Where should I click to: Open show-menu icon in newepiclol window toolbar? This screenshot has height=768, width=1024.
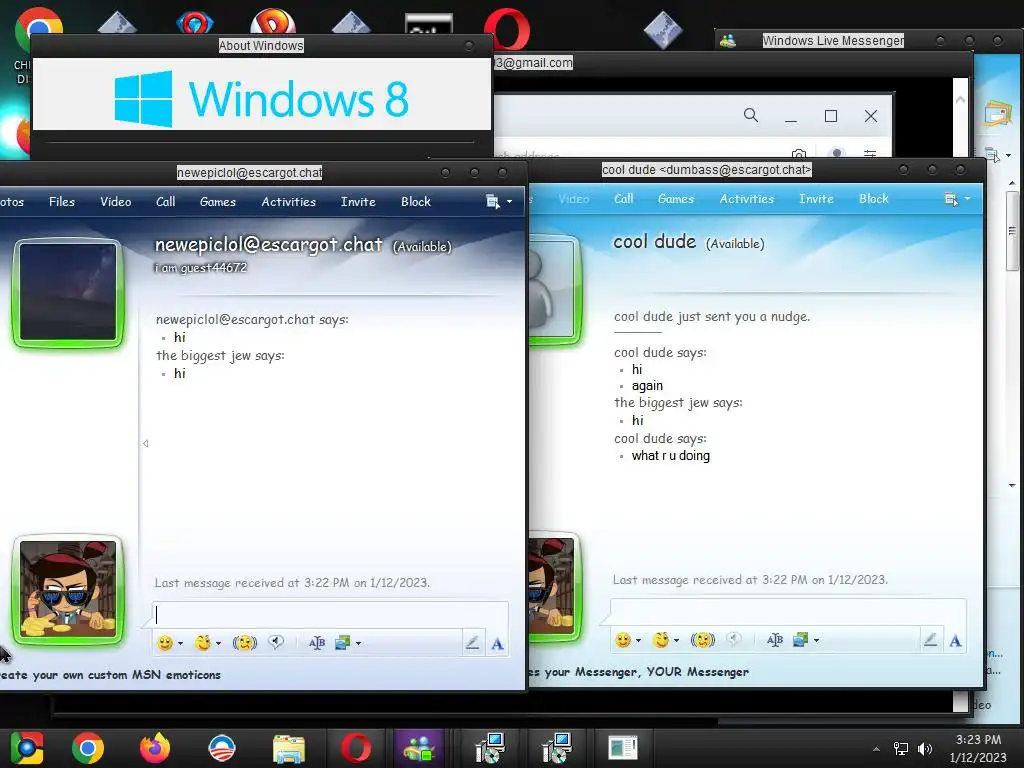tap(499, 202)
